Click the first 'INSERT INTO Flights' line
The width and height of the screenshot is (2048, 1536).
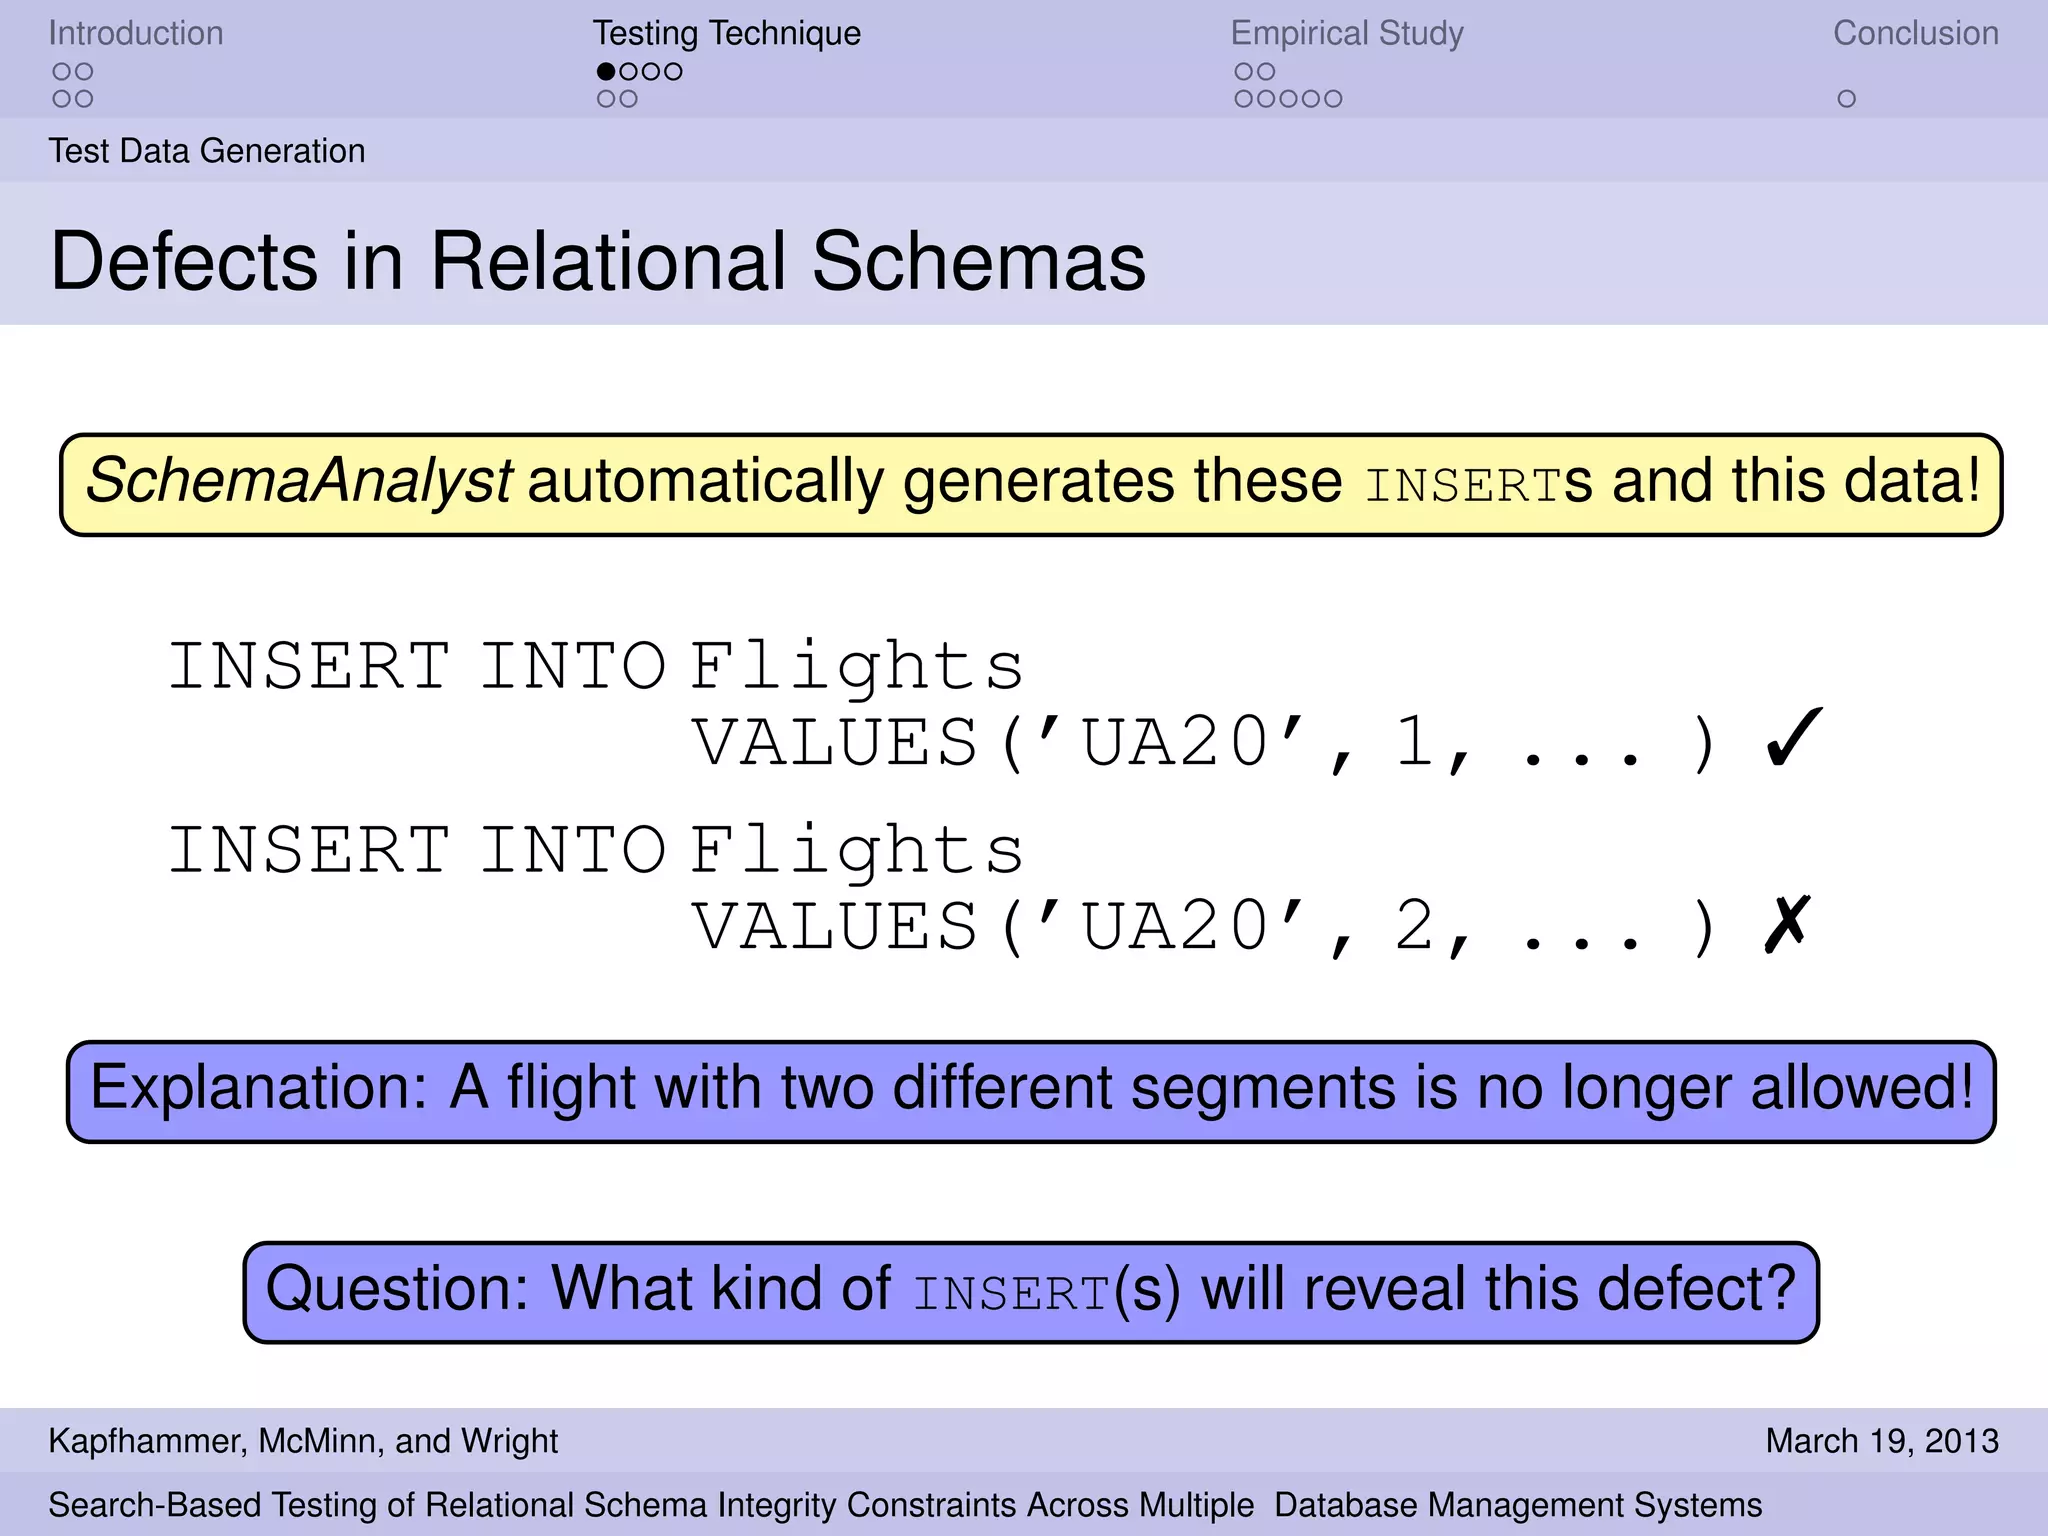[x=596, y=666]
